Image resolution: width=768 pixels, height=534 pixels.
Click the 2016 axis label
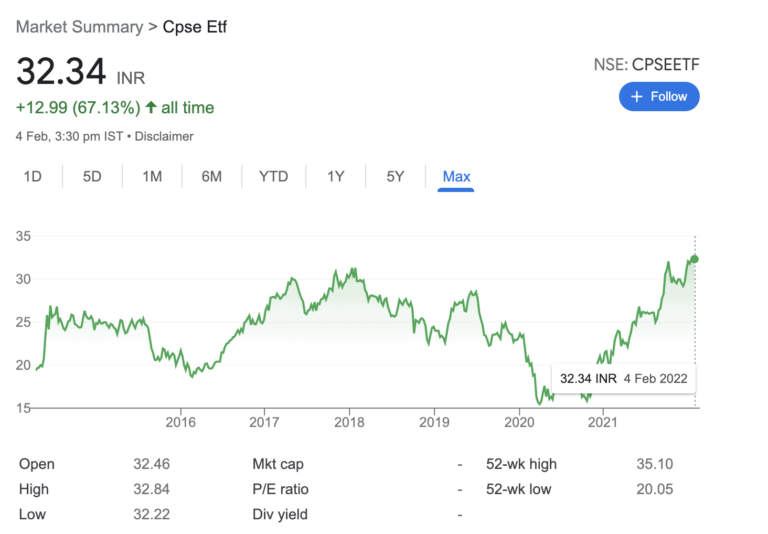180,422
